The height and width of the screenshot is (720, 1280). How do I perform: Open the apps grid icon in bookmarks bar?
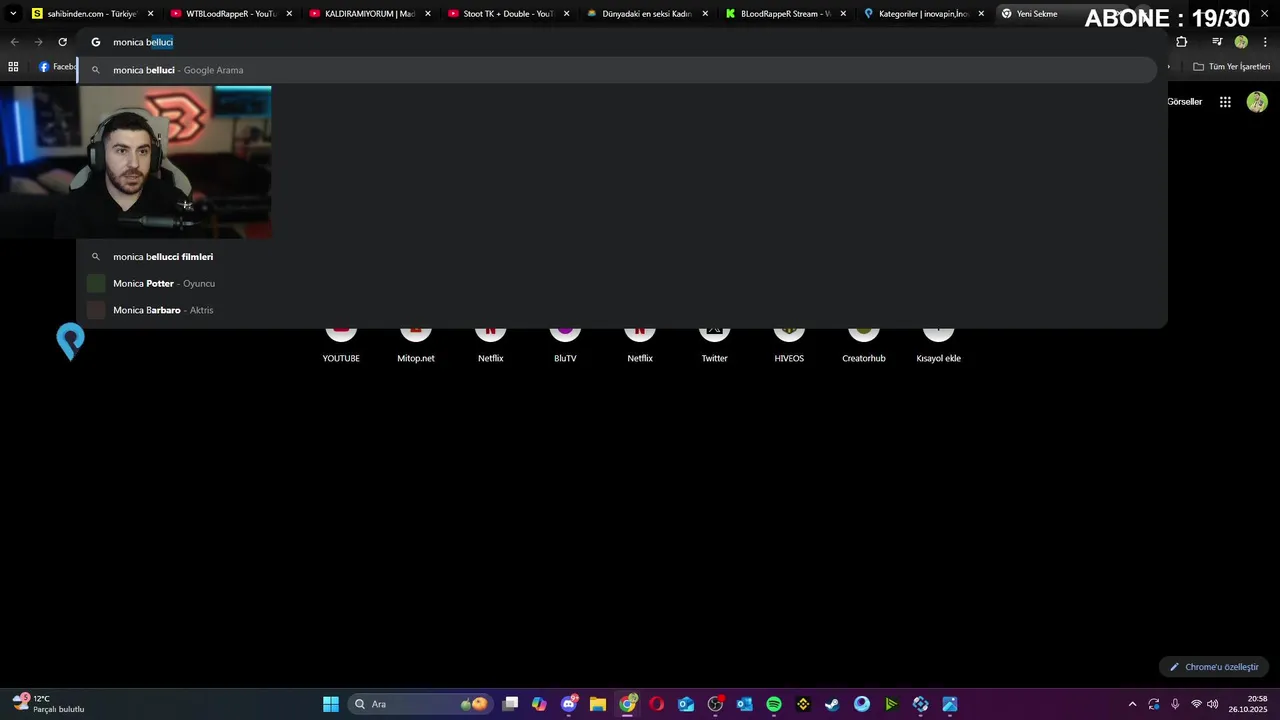(x=13, y=67)
